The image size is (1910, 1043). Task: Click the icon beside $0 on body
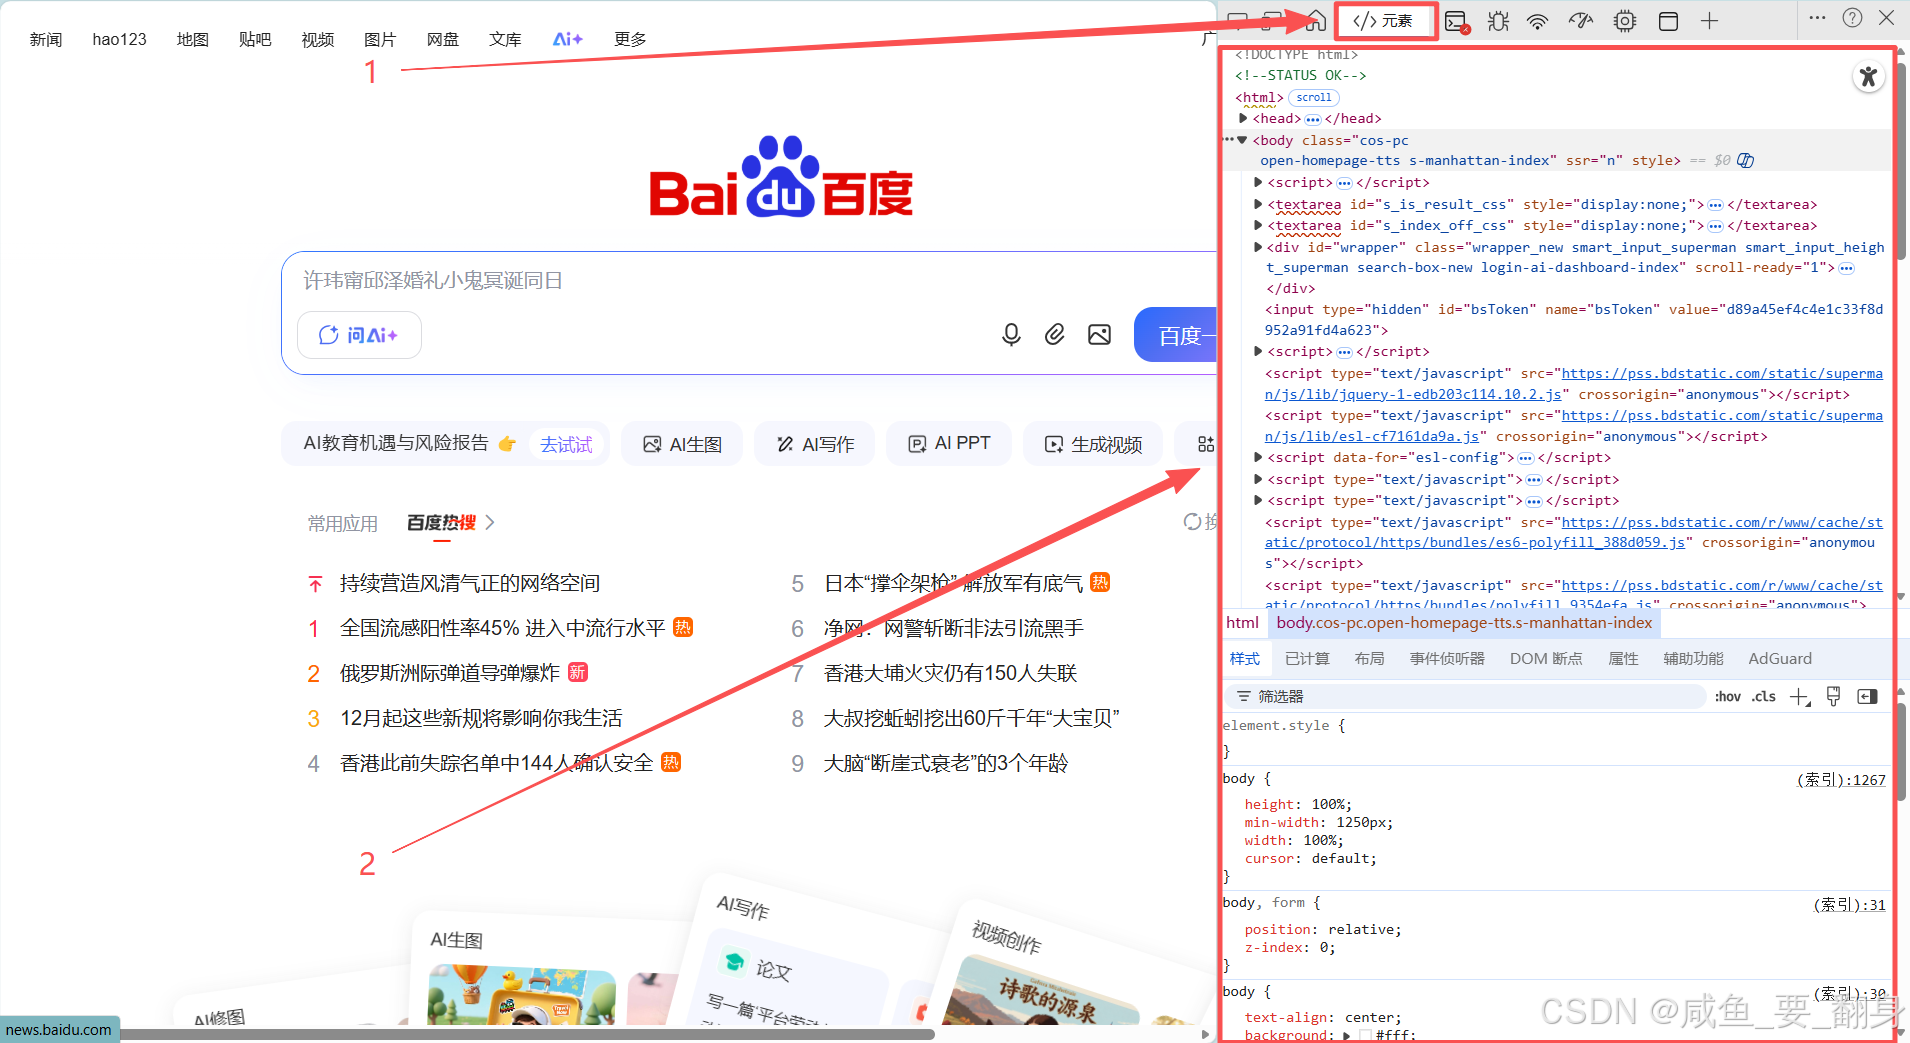pyautogui.click(x=1746, y=160)
